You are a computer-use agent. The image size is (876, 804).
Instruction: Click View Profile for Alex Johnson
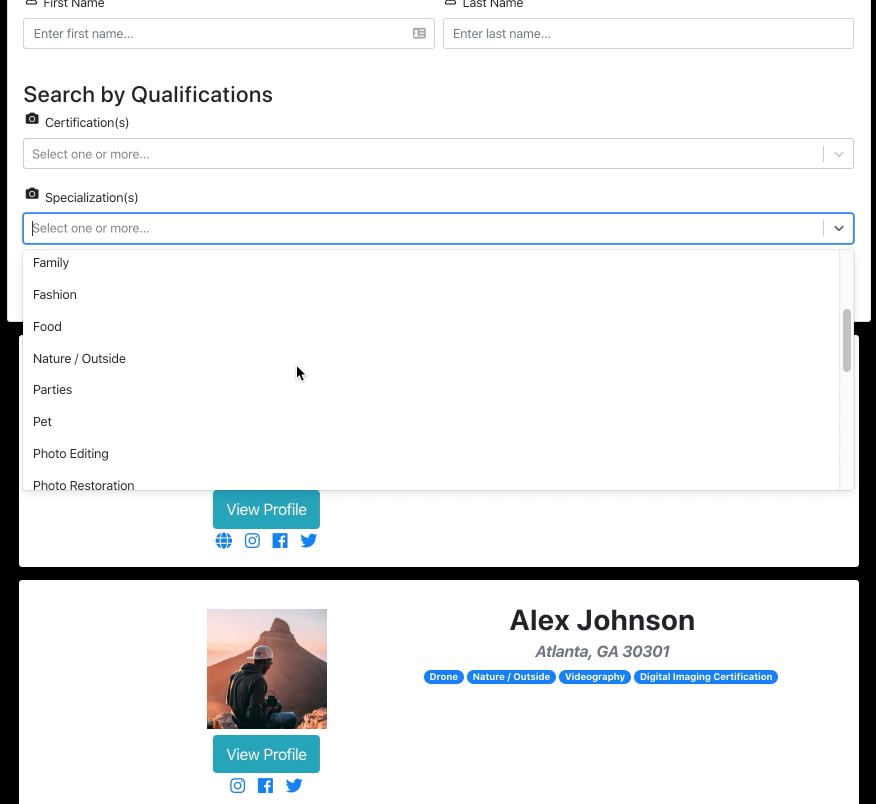266,754
